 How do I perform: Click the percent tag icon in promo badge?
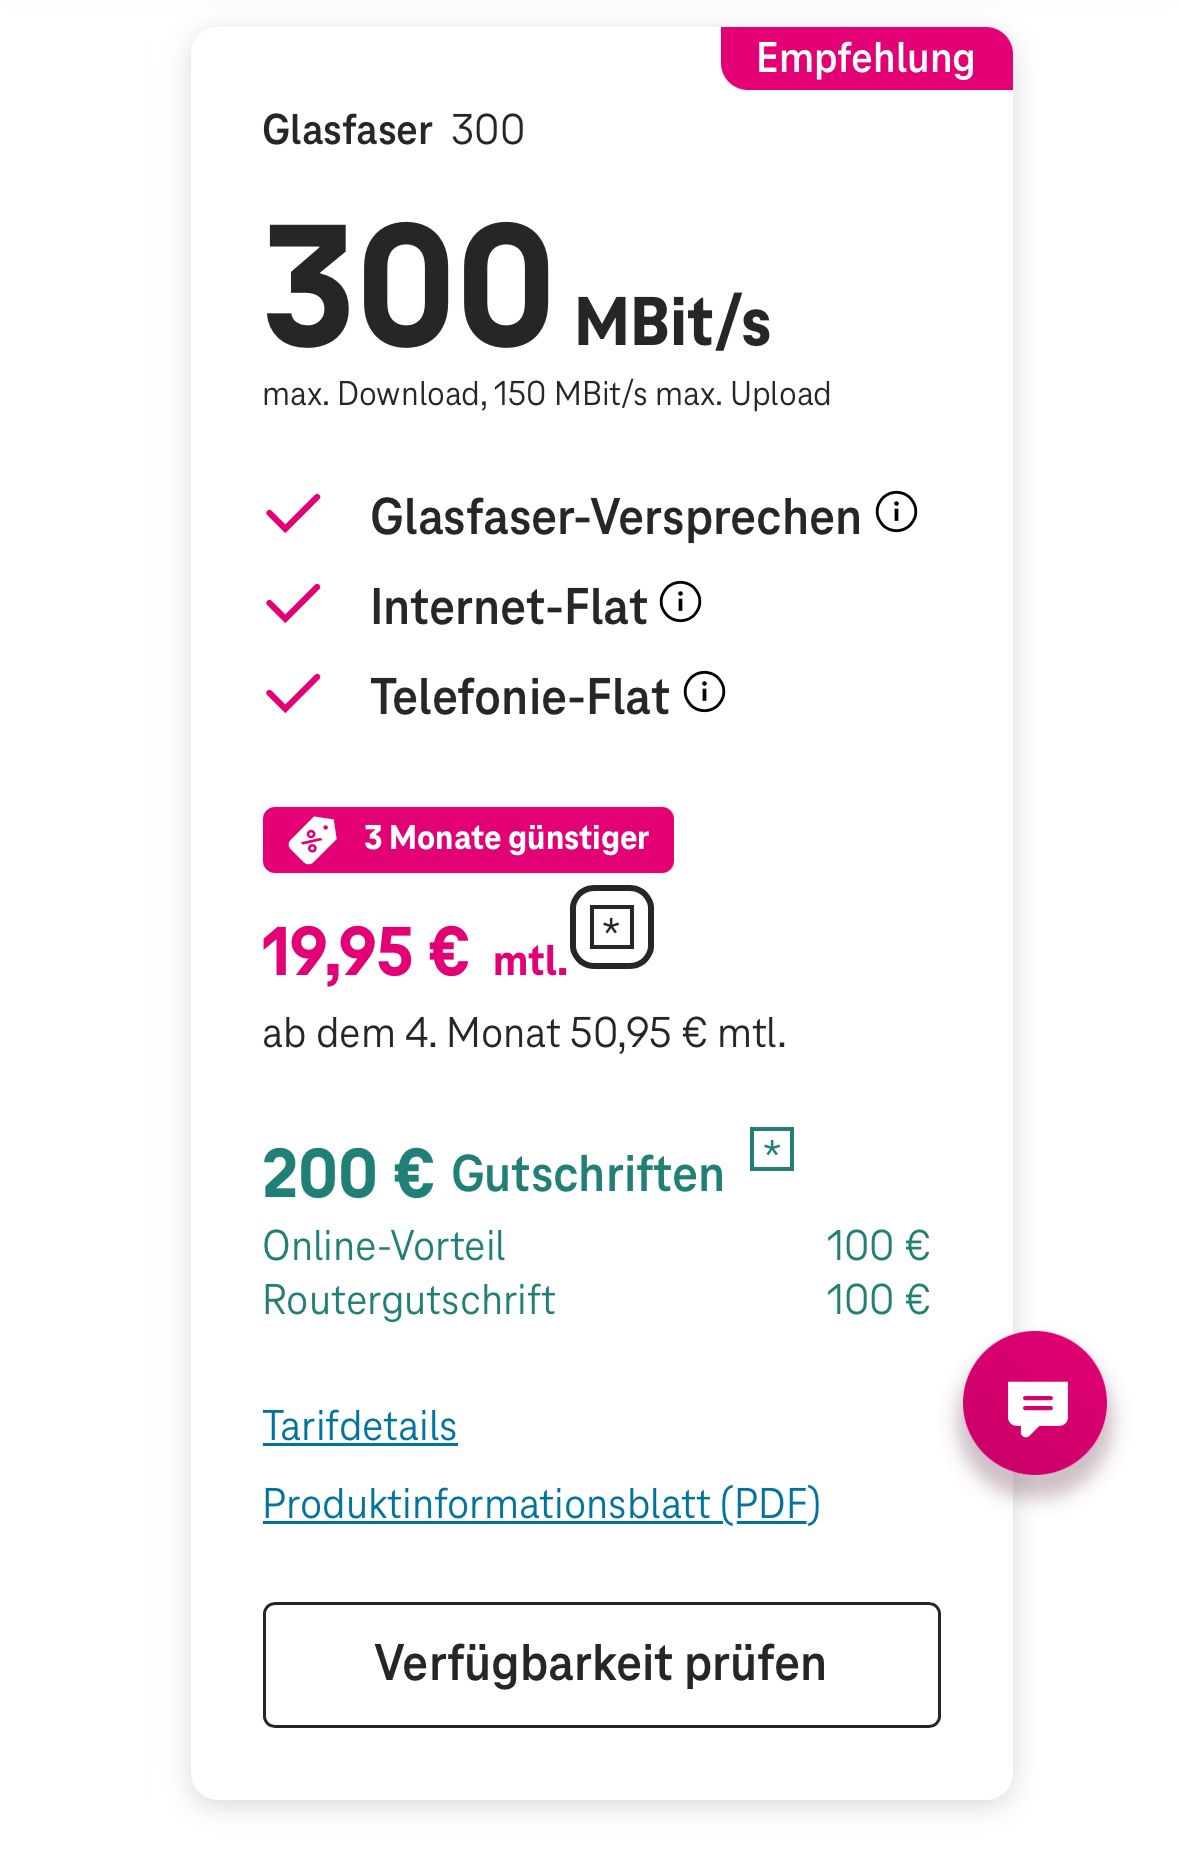pyautogui.click(x=313, y=839)
